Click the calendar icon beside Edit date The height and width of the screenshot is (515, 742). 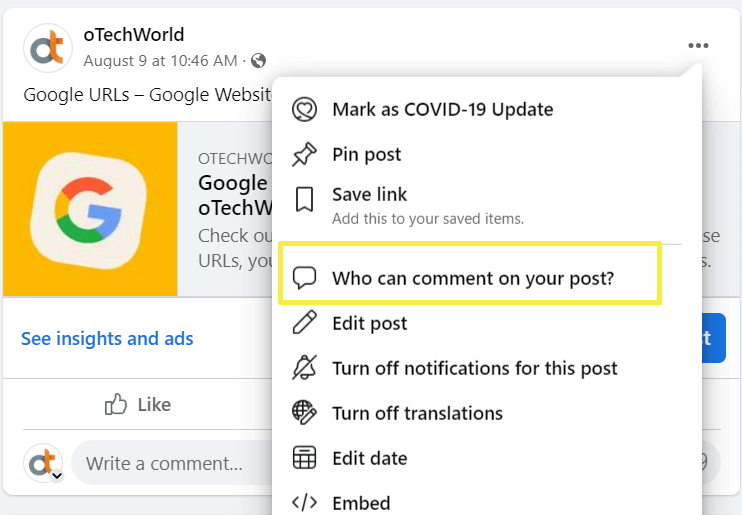[304, 458]
